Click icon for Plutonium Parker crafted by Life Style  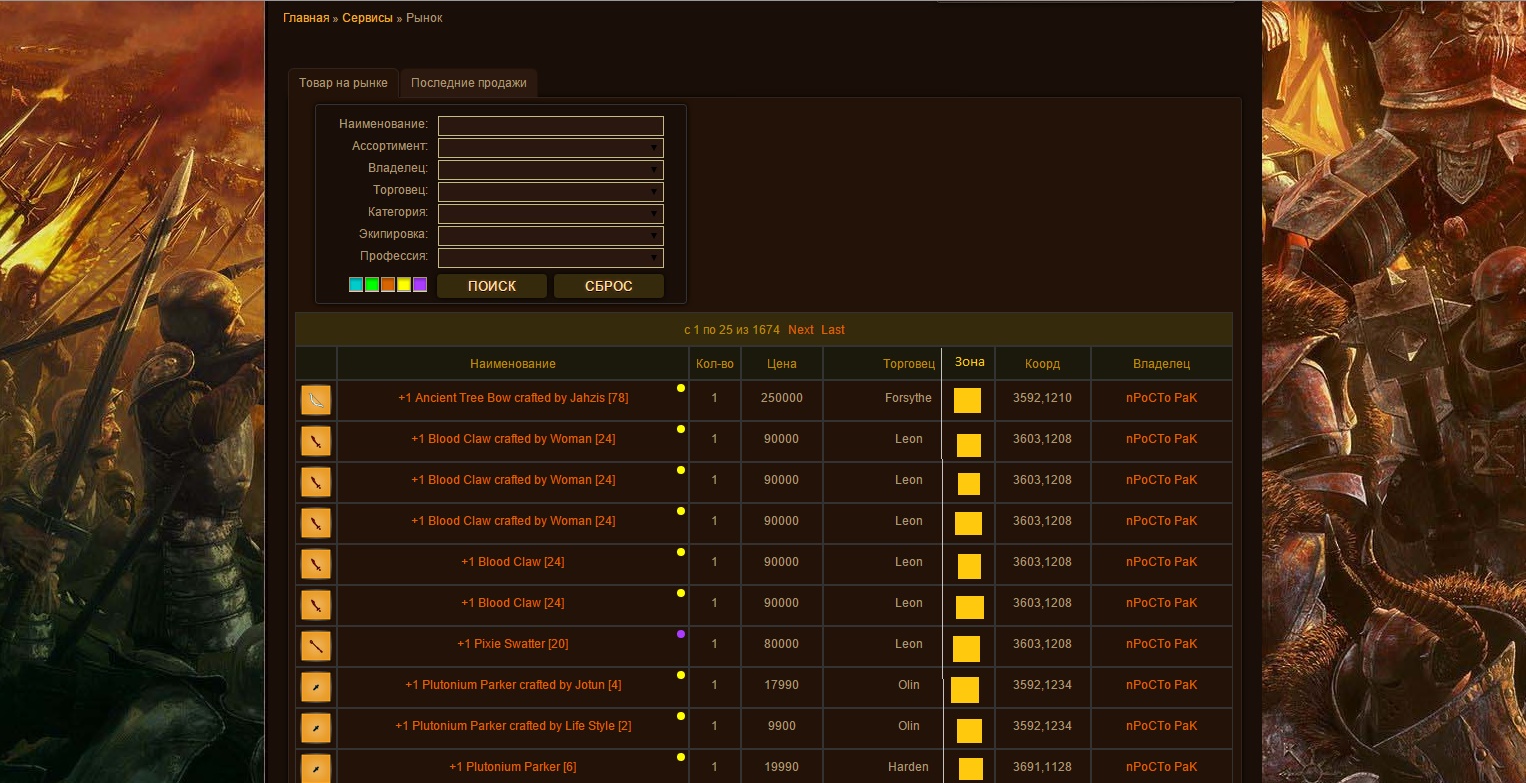316,728
